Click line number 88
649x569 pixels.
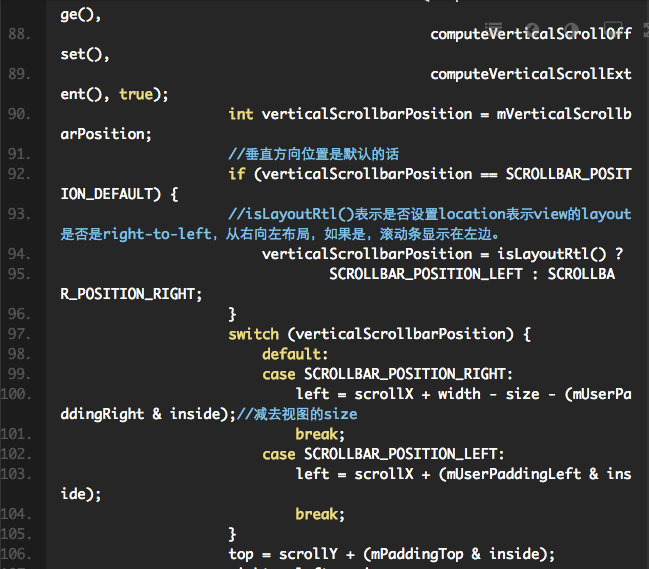pyautogui.click(x=19, y=34)
